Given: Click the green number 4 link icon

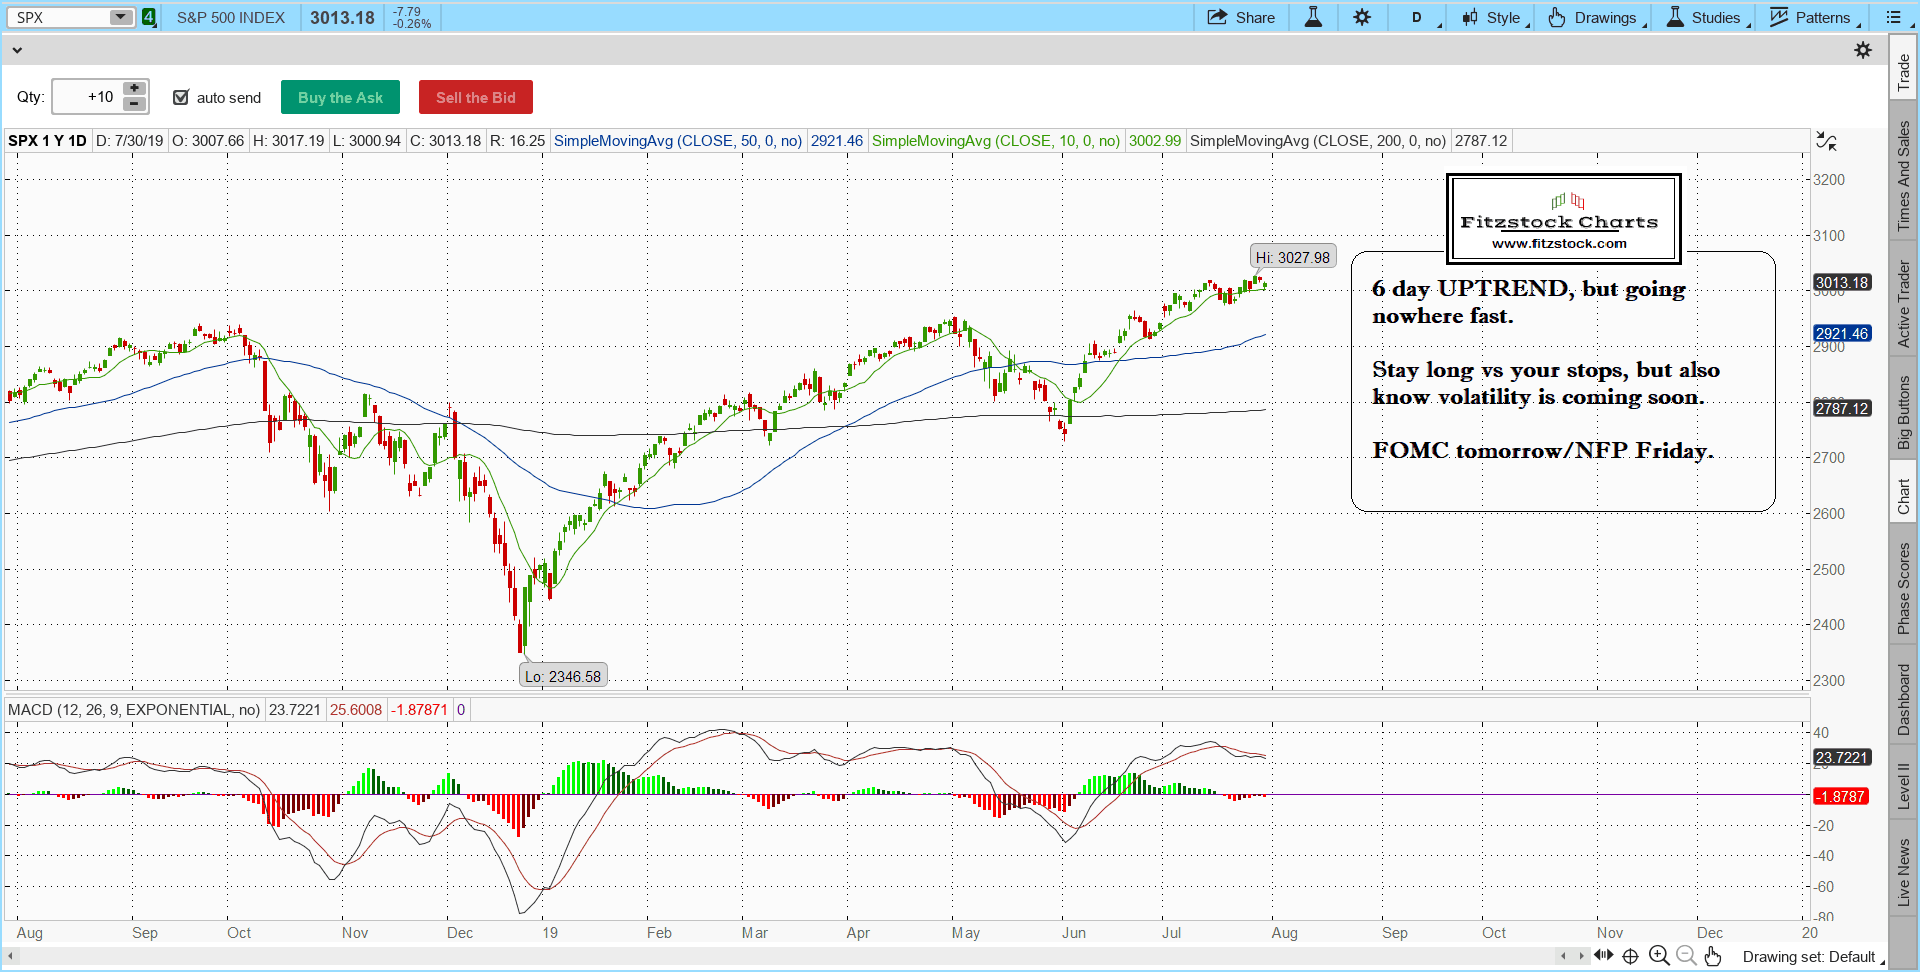Looking at the screenshot, I should click(149, 17).
